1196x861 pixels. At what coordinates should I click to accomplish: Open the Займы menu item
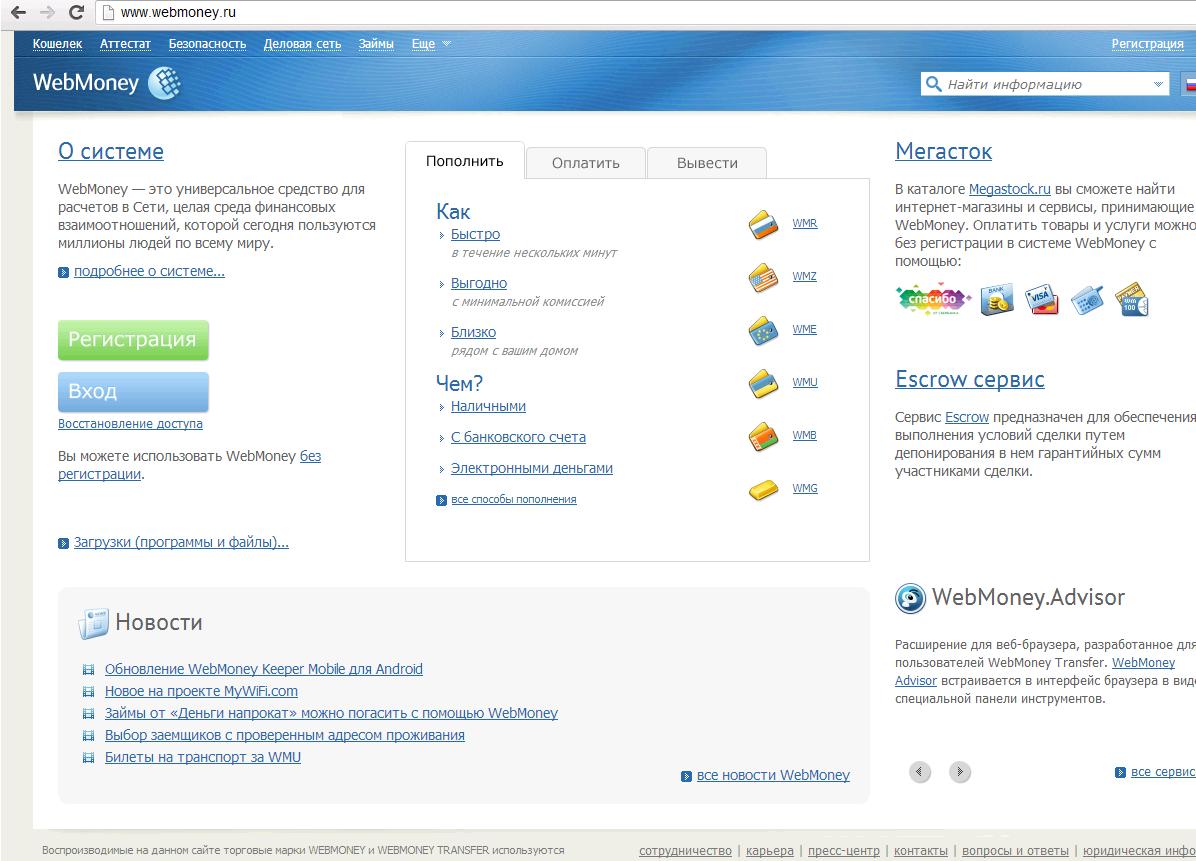coord(376,44)
